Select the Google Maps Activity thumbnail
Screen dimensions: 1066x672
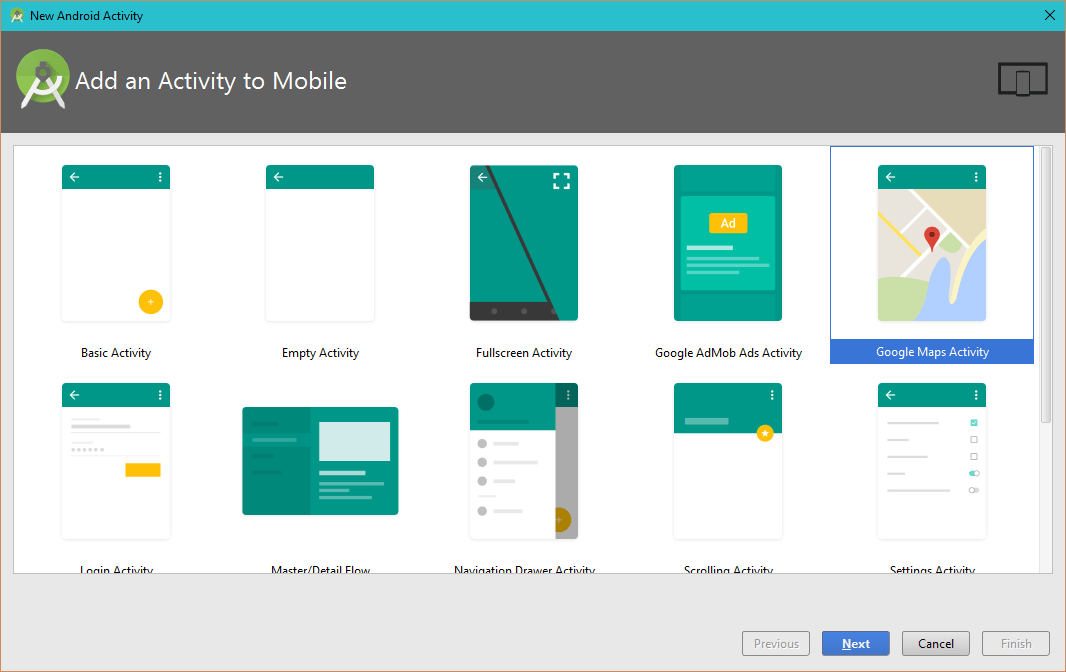[931, 243]
